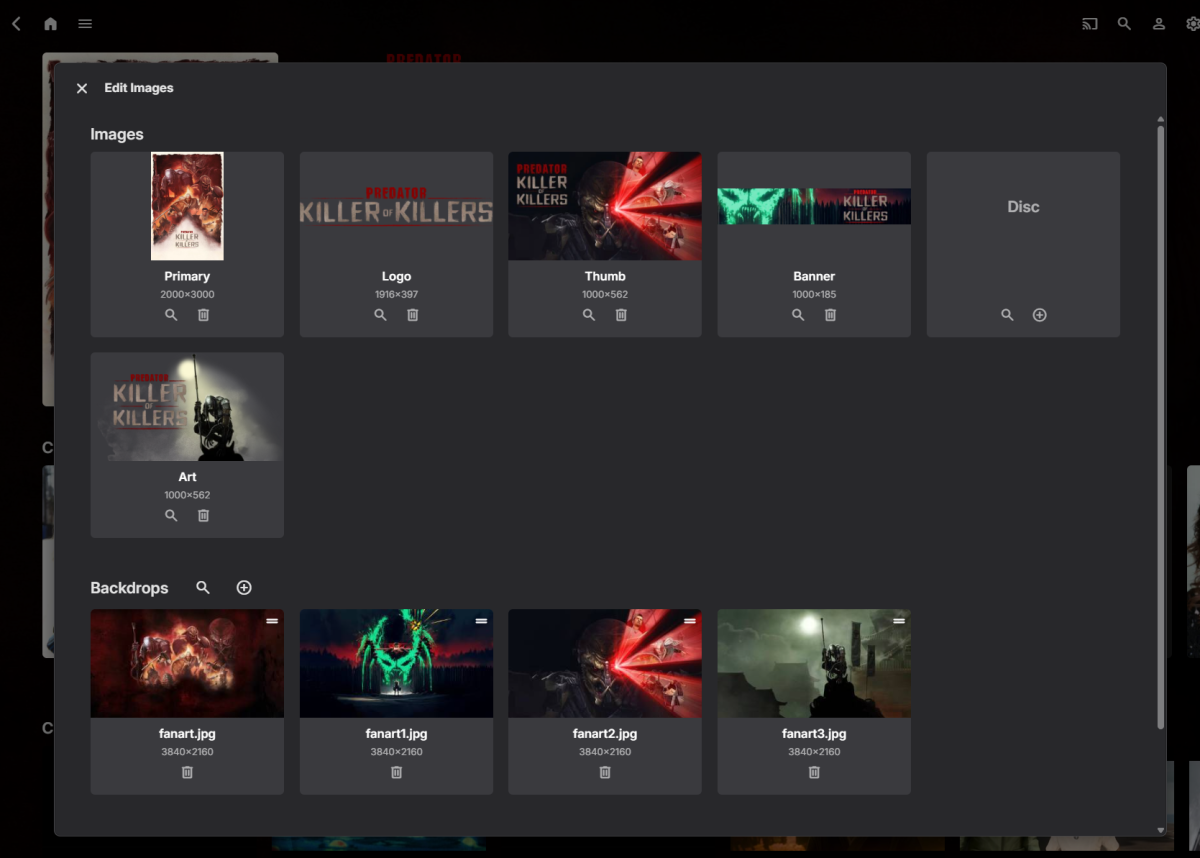The image size is (1200, 858).
Task: Open search from the top bar
Action: point(1124,23)
